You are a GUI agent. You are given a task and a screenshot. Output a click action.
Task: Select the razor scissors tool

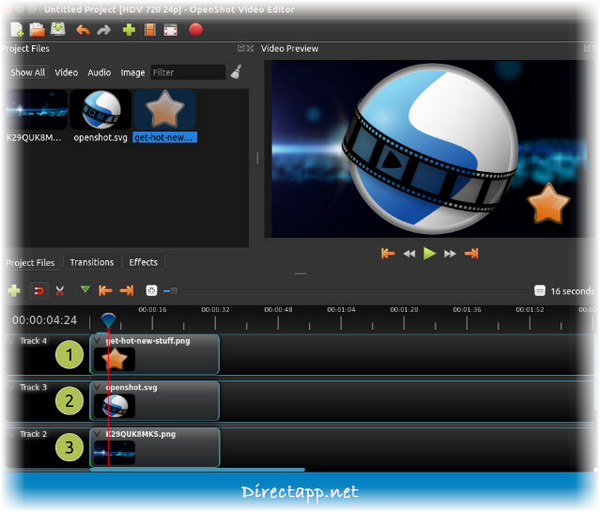pyautogui.click(x=60, y=291)
